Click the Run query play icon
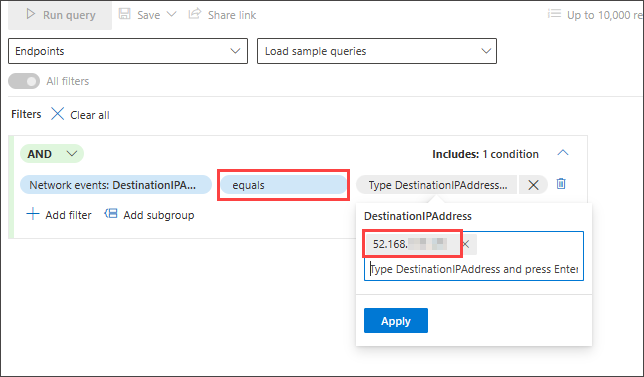The width and height of the screenshot is (644, 377). pyautogui.click(x=31, y=14)
